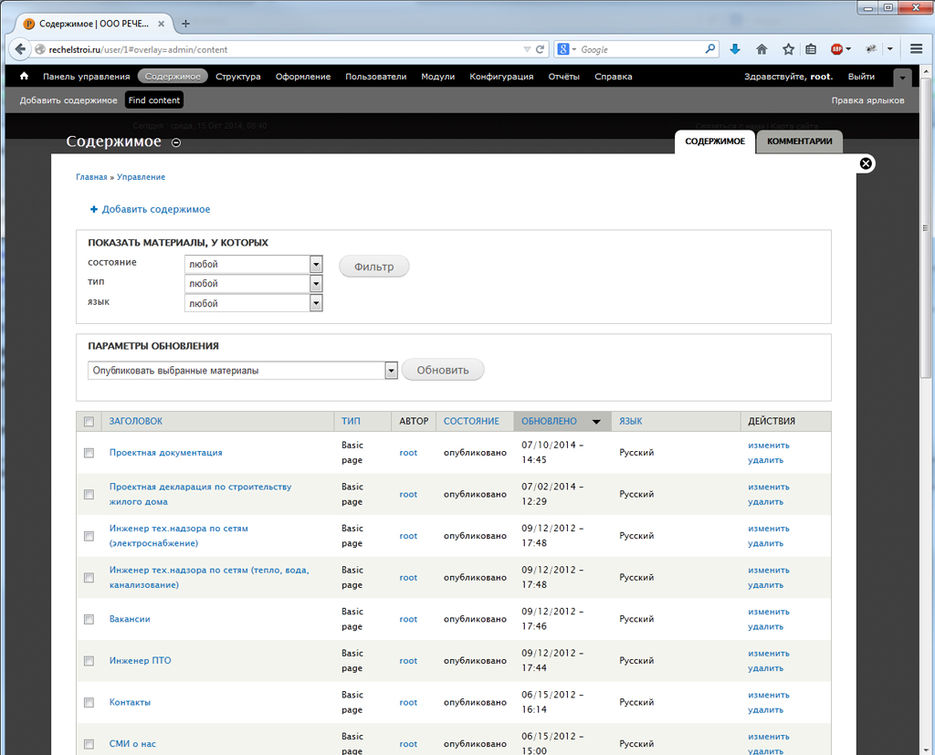Close the overlay with the X icon
This screenshot has width=935, height=755.
click(865, 163)
